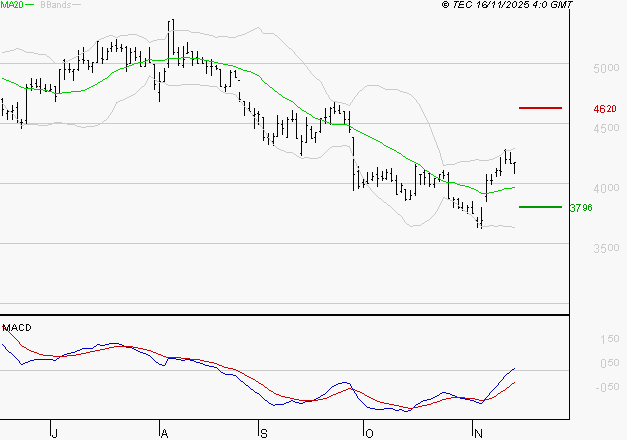
Task: Click the 4500 price axis label
Action: [x=606, y=128]
